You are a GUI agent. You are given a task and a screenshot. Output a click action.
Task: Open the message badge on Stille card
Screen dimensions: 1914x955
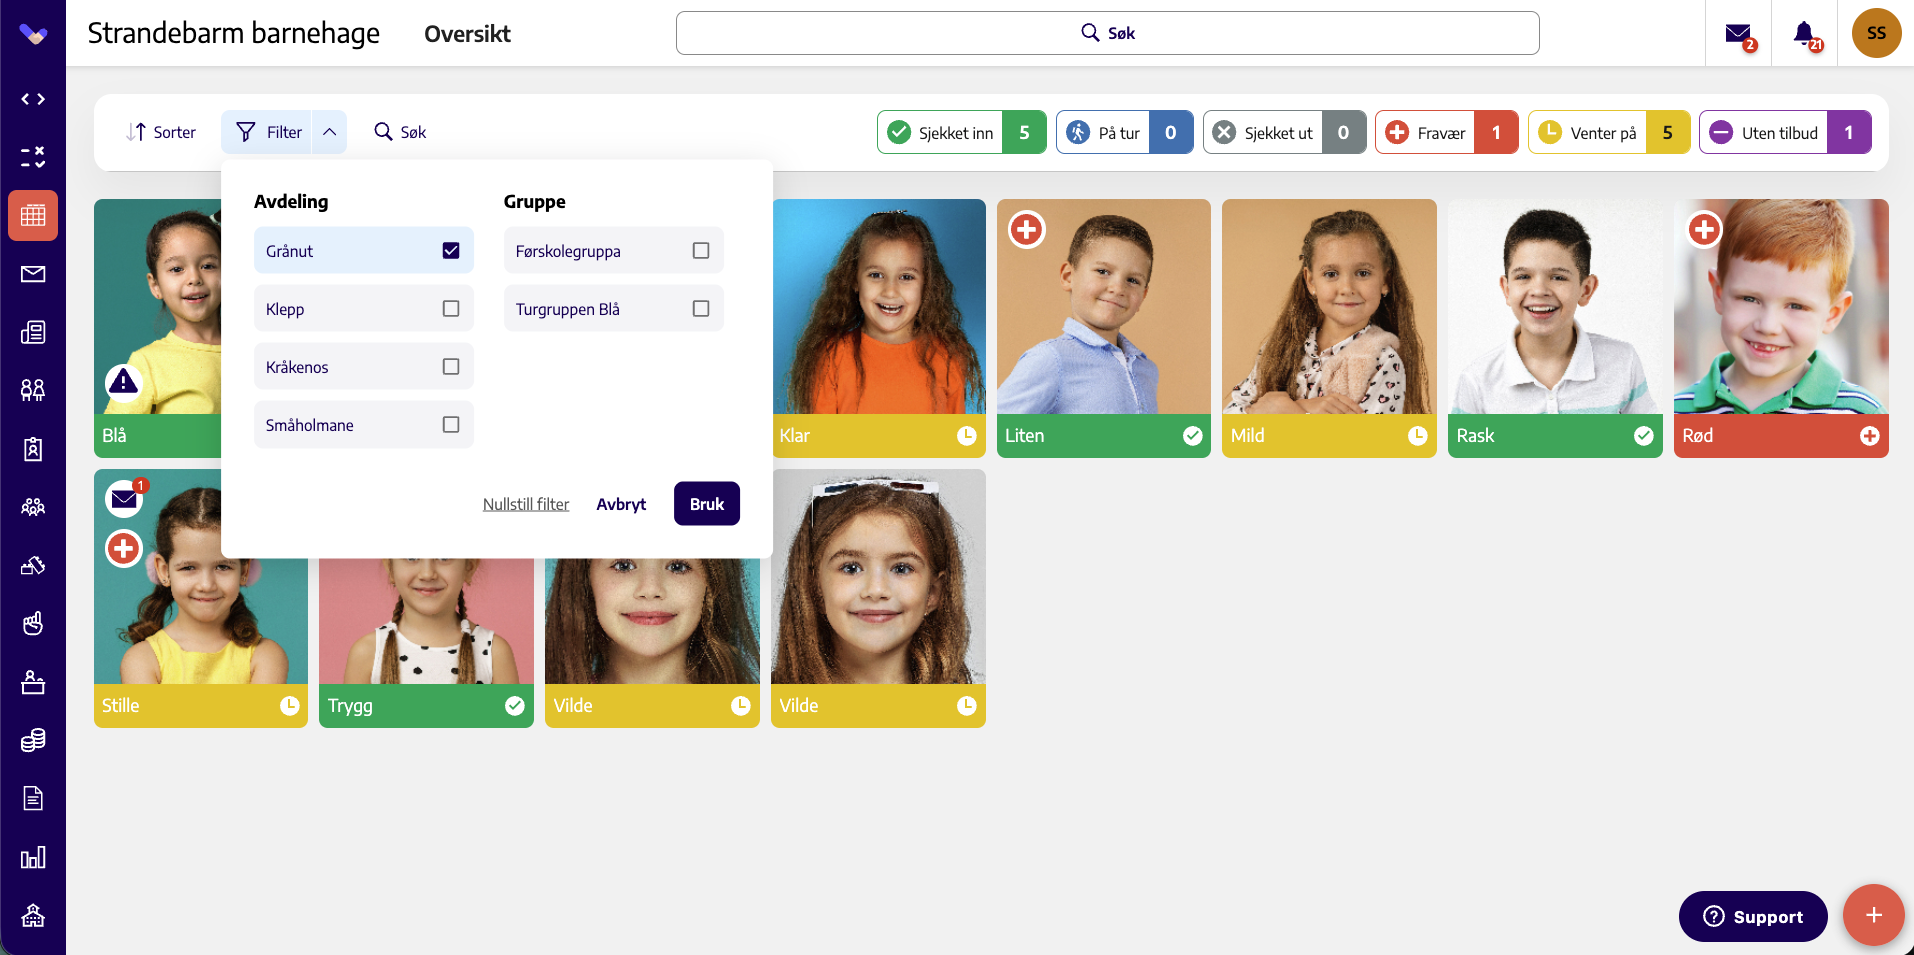click(x=125, y=497)
